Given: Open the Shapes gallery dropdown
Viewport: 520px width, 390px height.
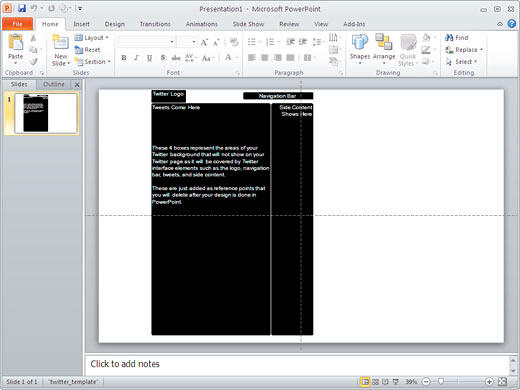Looking at the screenshot, I should [x=360, y=49].
